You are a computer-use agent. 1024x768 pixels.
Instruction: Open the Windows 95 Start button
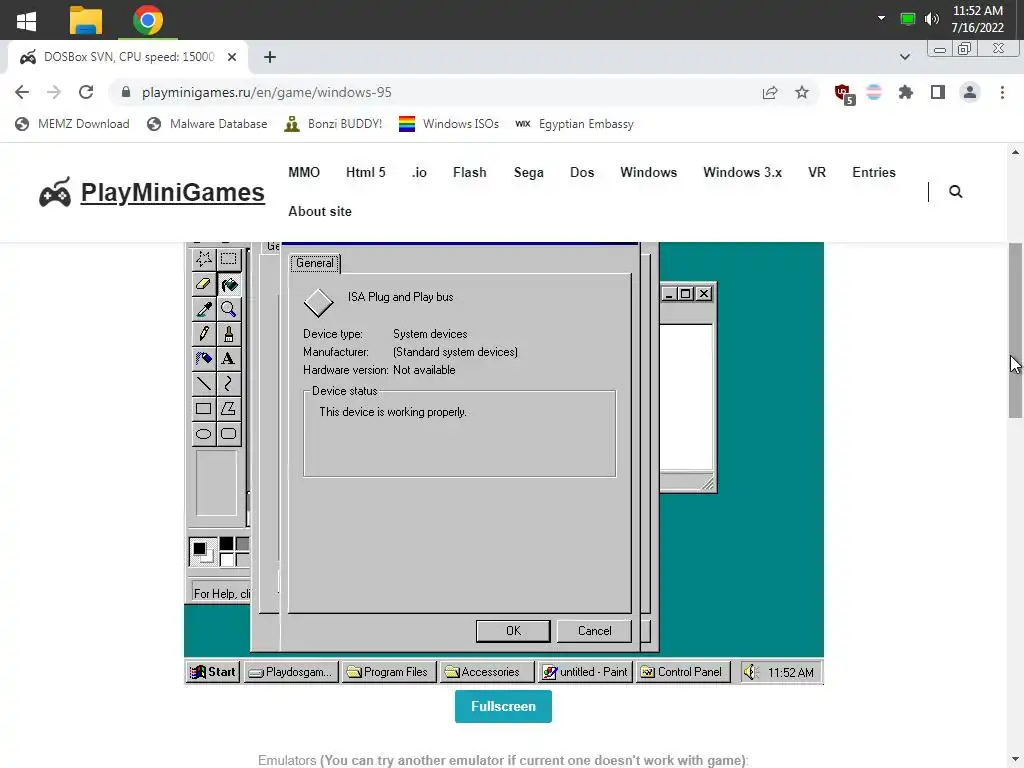[213, 672]
